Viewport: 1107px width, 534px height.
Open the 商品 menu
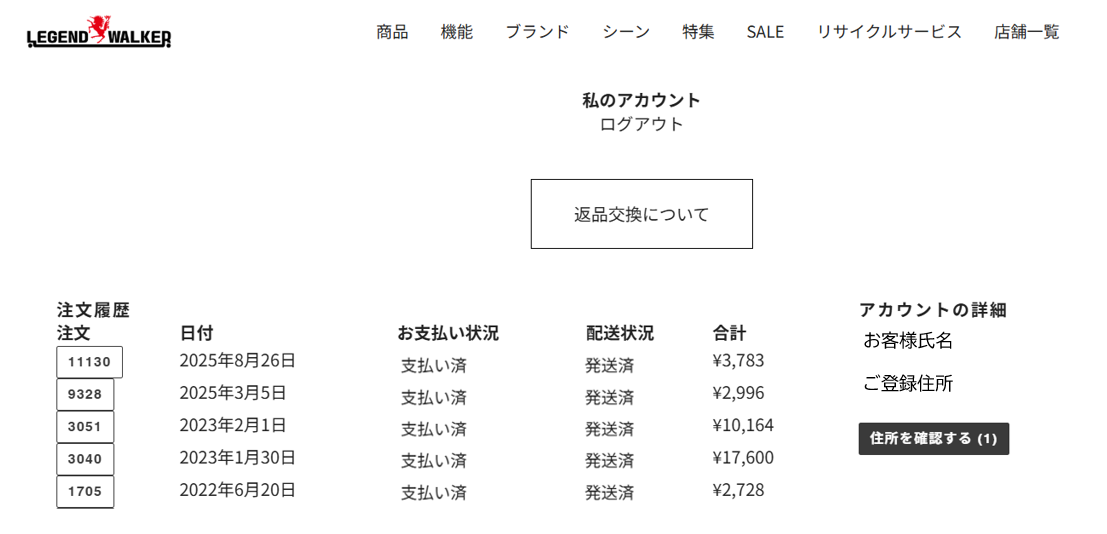coord(392,32)
